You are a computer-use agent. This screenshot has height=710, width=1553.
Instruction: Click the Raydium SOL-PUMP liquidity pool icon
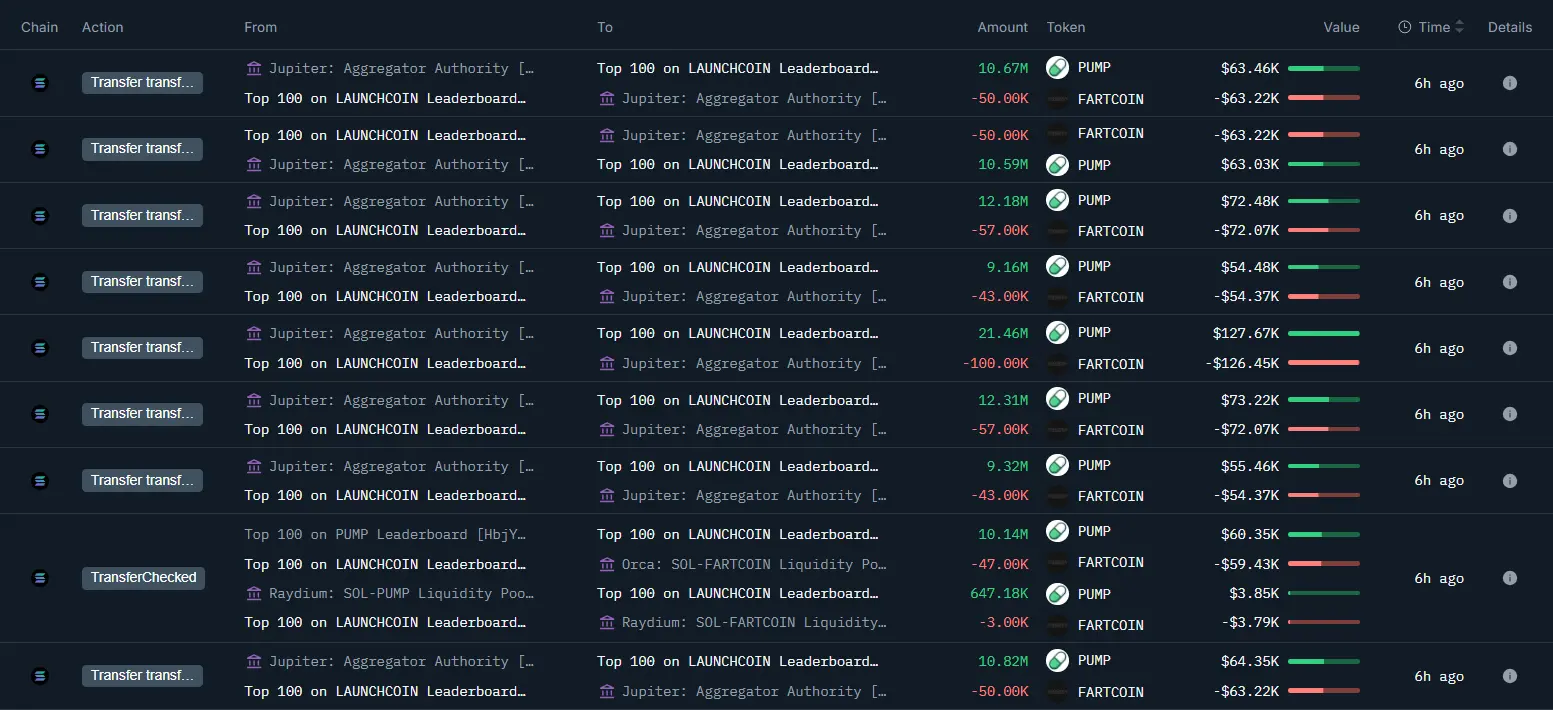253,593
